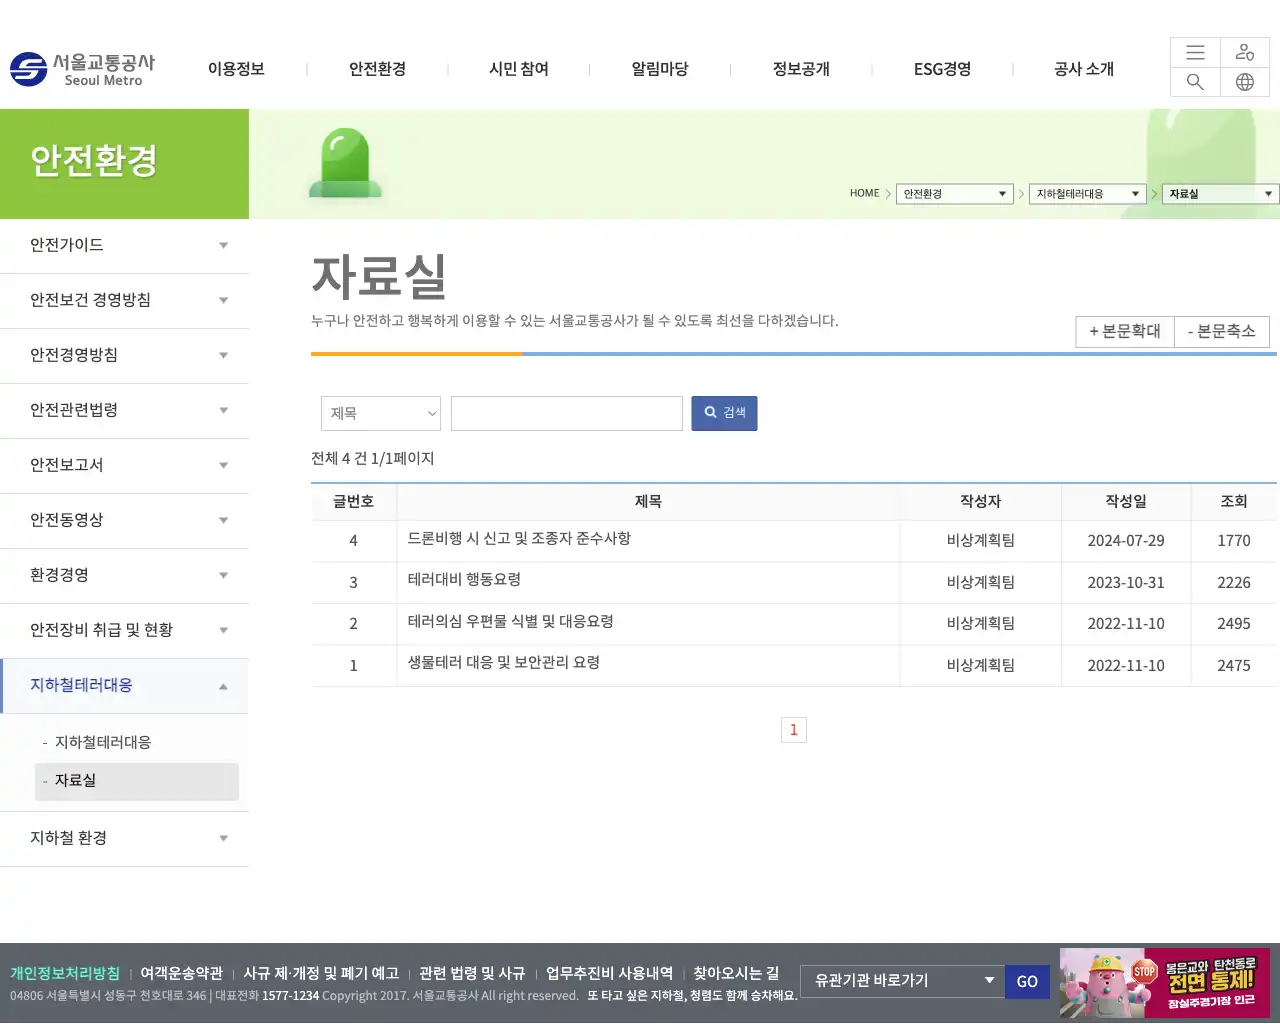Collapse the 지하철테러대응 sidebar section

124,686
